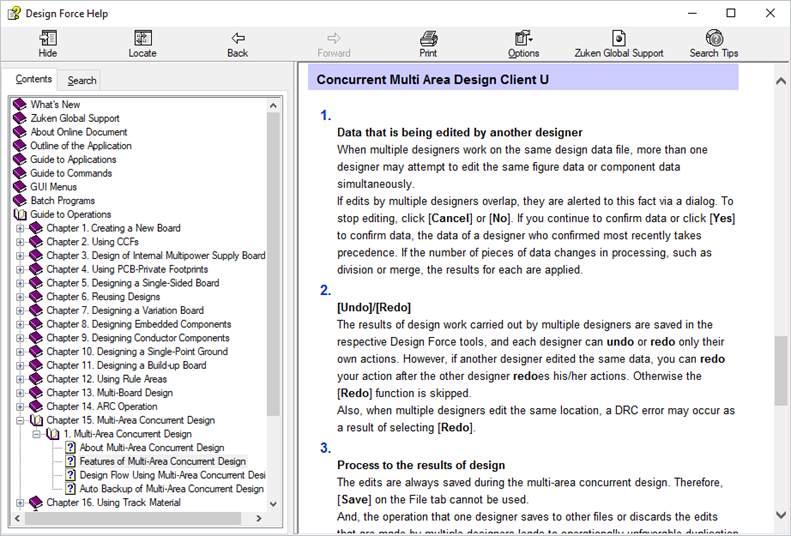Click the heading 'Data that is being edited by another designer'

point(460,133)
